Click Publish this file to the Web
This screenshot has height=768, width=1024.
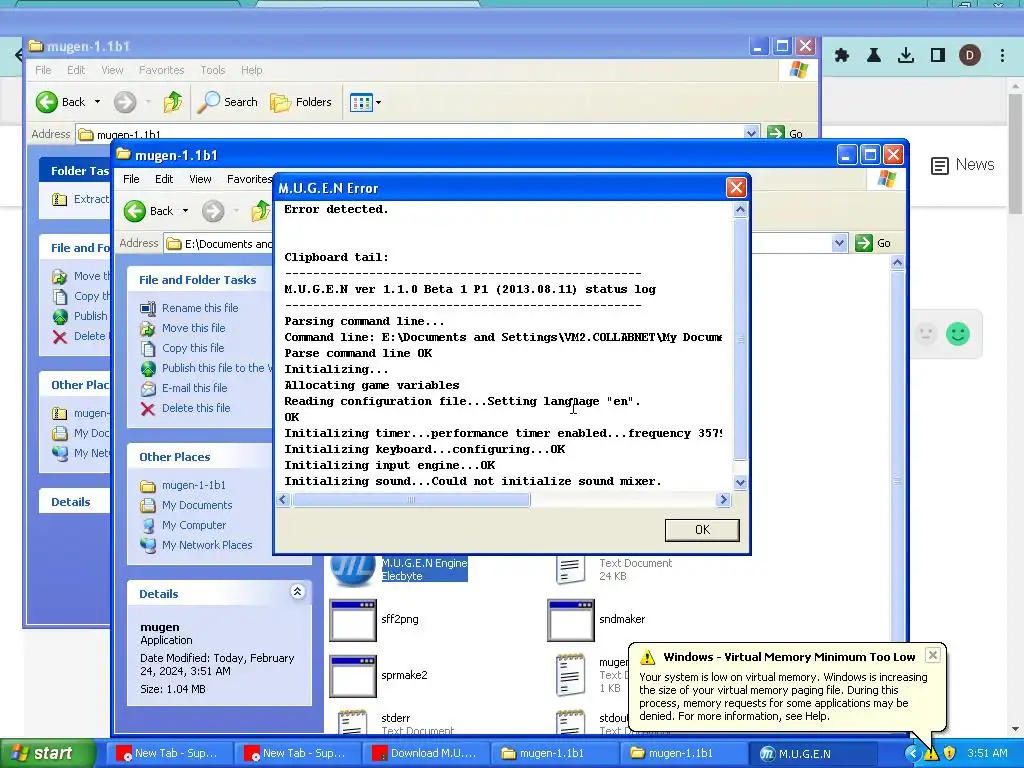point(216,368)
